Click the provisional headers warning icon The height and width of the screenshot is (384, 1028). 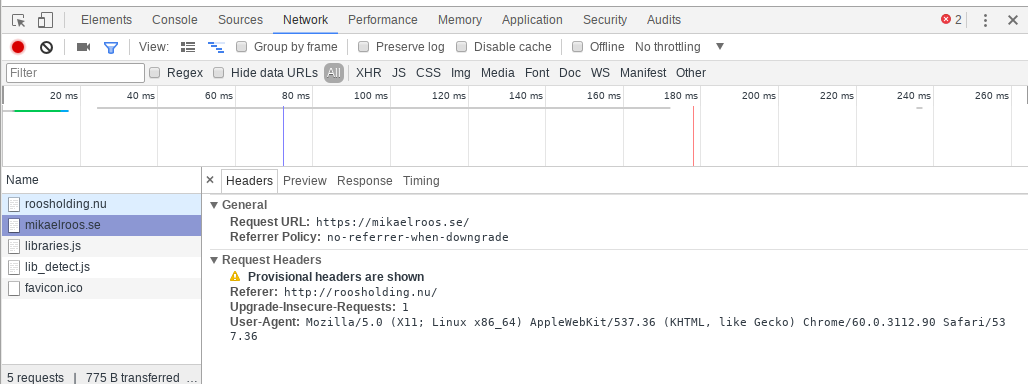[x=235, y=277]
